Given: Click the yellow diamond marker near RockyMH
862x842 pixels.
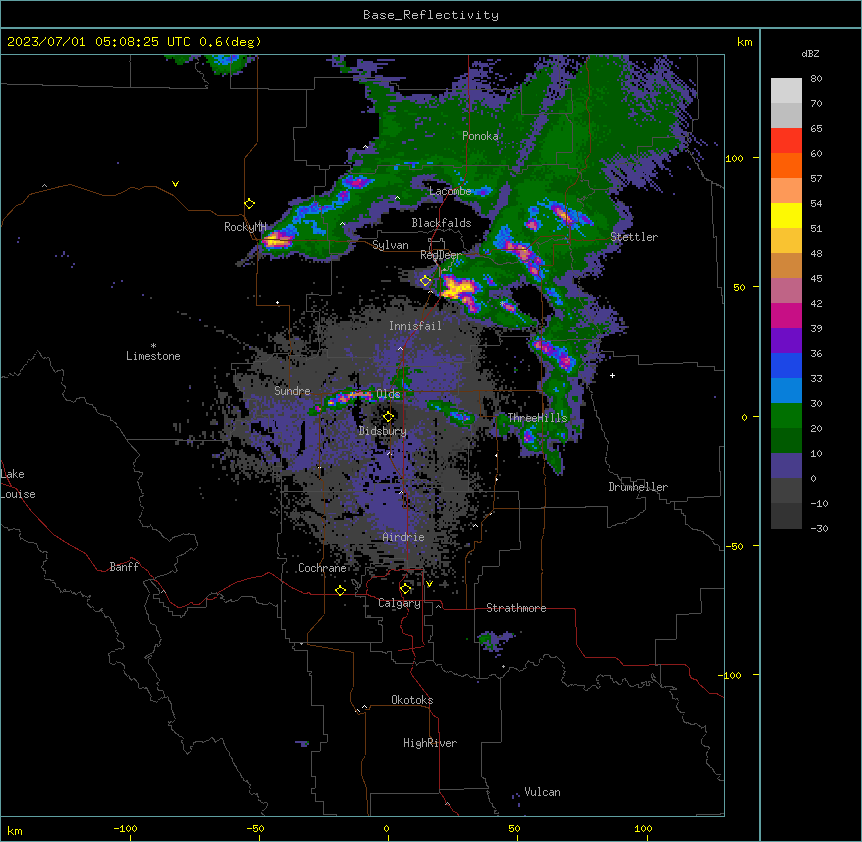Looking at the screenshot, I should (x=250, y=204).
